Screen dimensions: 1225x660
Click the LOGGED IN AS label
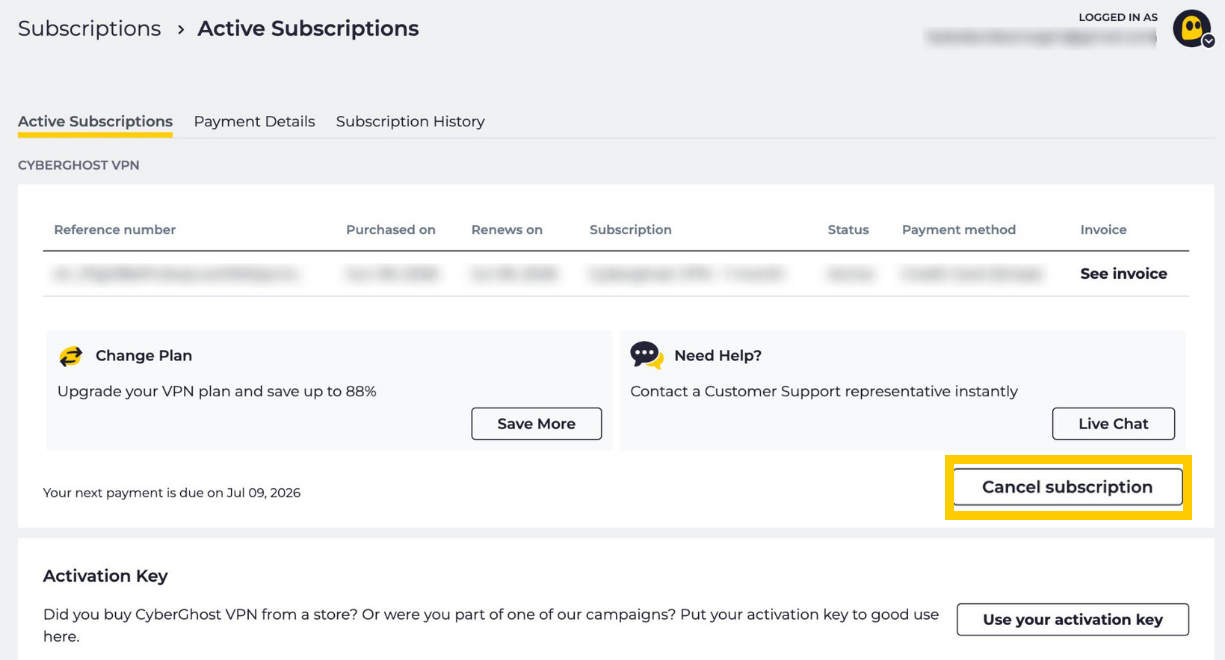pyautogui.click(x=1118, y=17)
